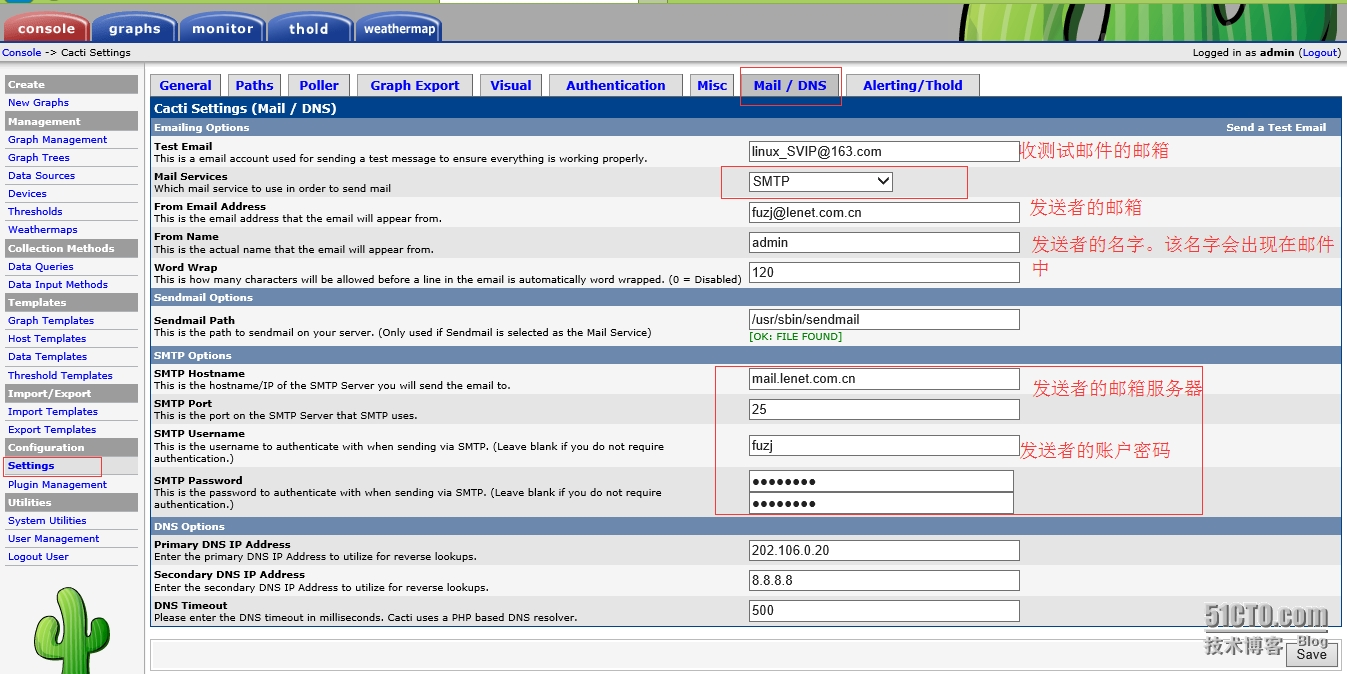Switch to the graphs top tab

134,28
